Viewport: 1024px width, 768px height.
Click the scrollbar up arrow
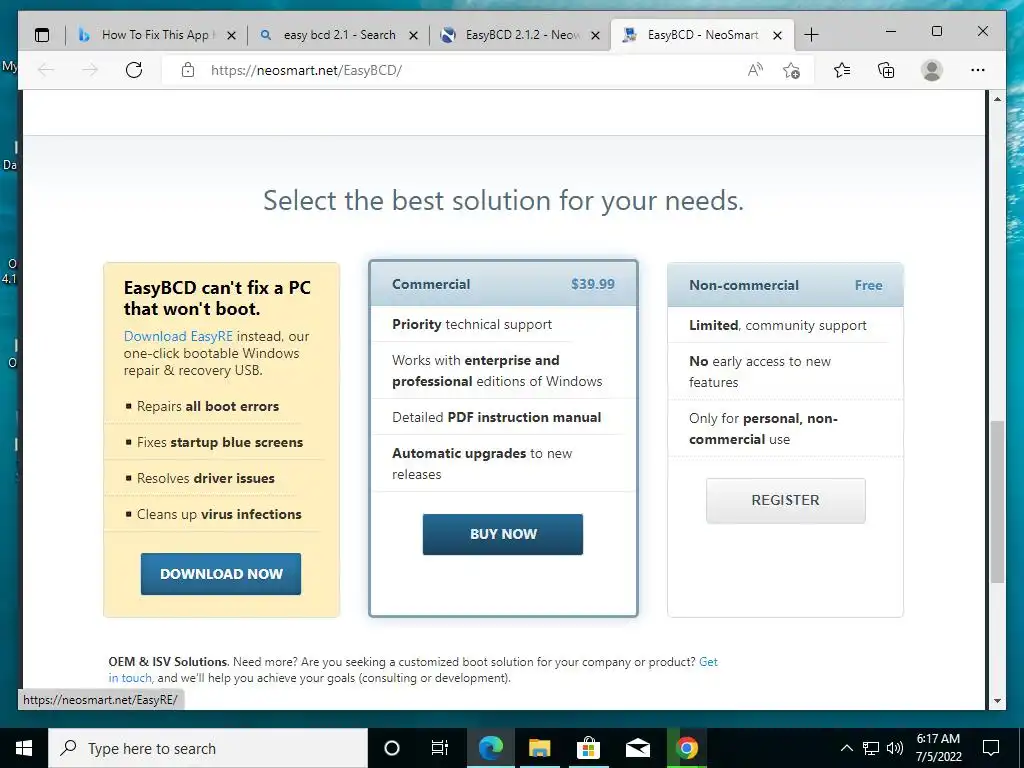[x=997, y=99]
